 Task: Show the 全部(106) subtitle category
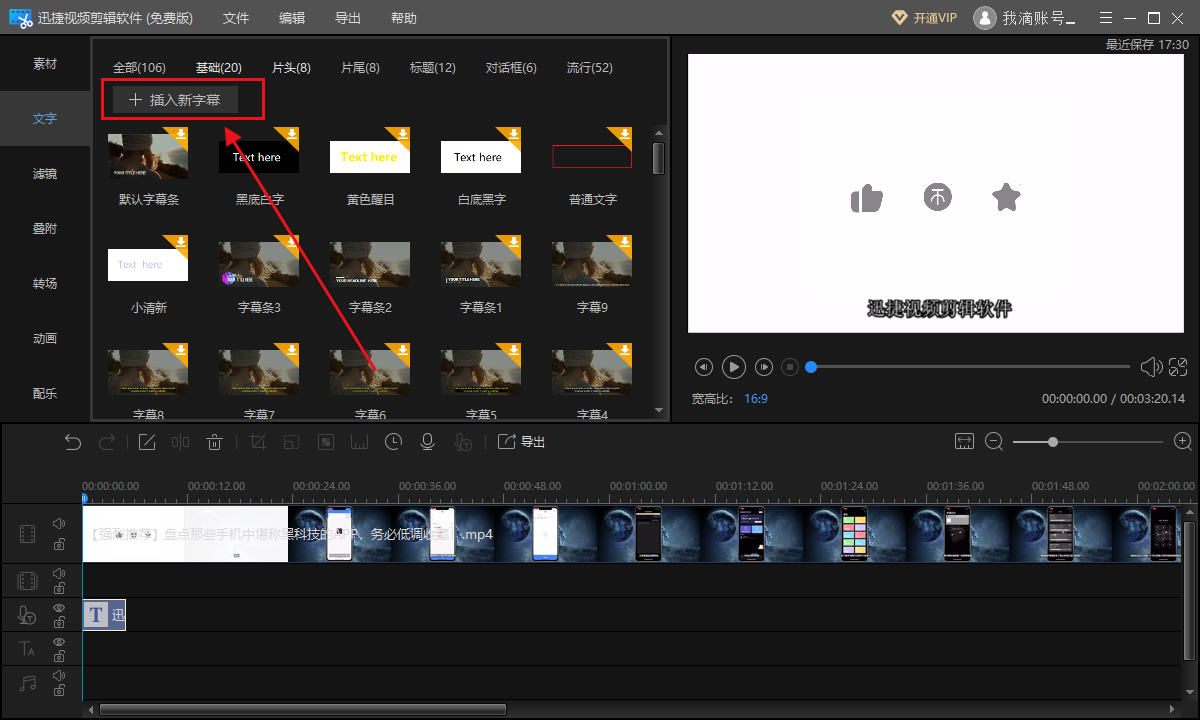[x=139, y=68]
